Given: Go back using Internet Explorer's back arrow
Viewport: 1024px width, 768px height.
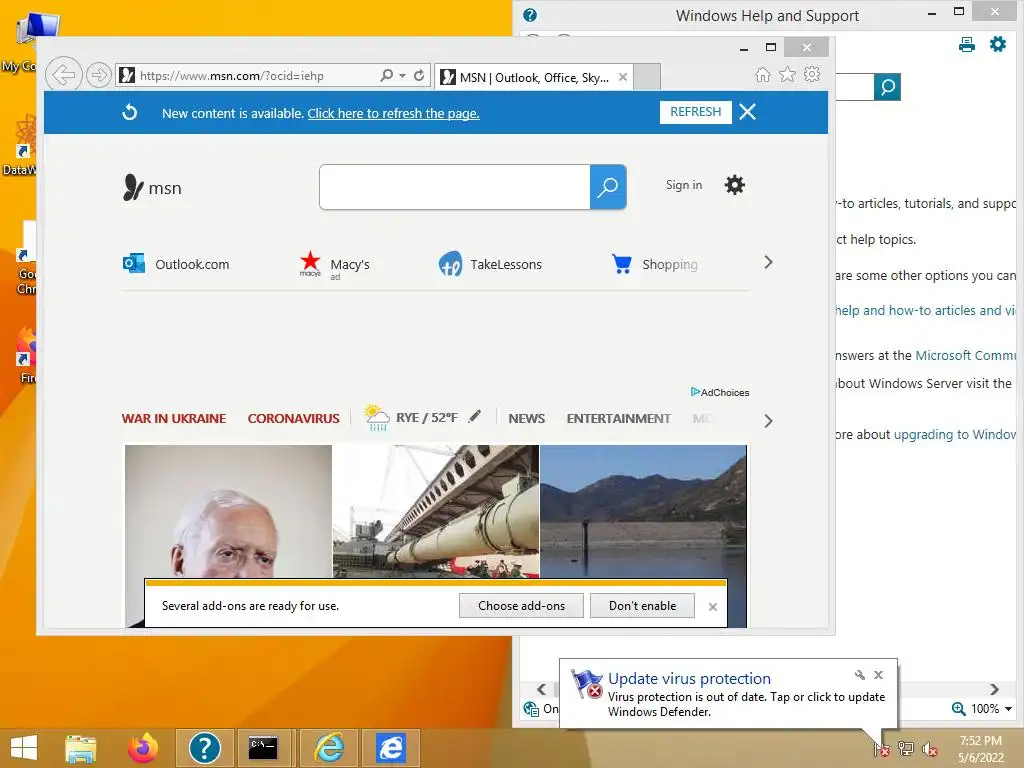Looking at the screenshot, I should click(x=63, y=75).
